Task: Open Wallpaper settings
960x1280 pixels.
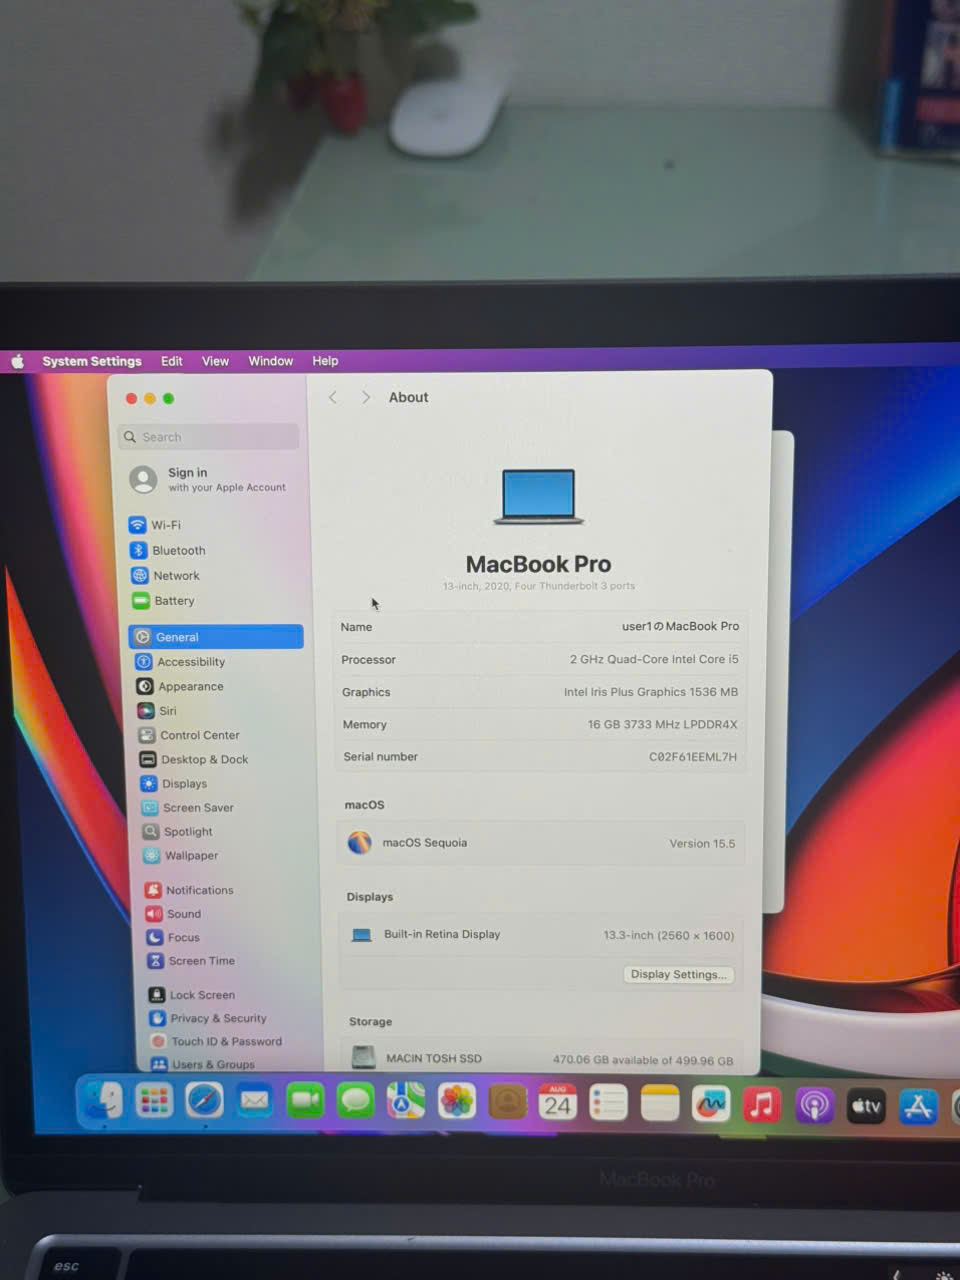Action: click(181, 855)
